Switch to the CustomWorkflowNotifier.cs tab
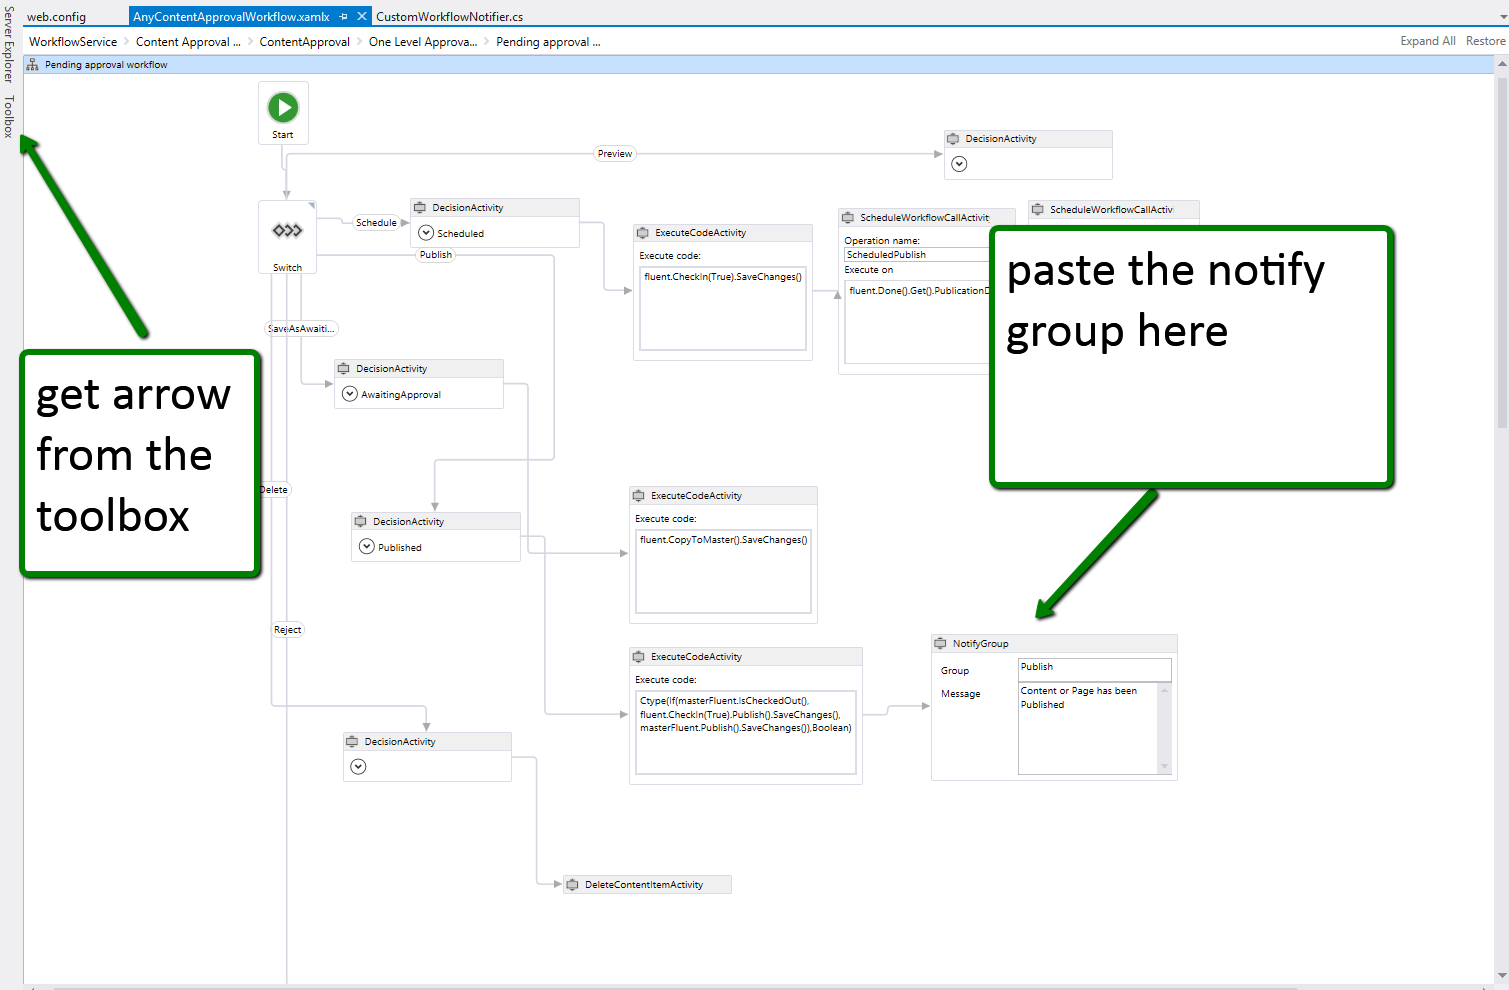Image resolution: width=1509 pixels, height=990 pixels. (449, 17)
